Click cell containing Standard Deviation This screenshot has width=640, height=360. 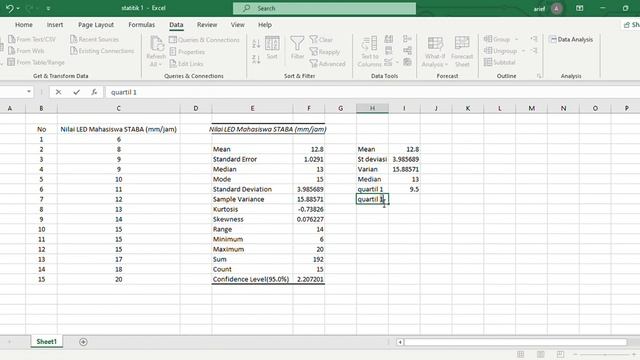pyautogui.click(x=252, y=189)
